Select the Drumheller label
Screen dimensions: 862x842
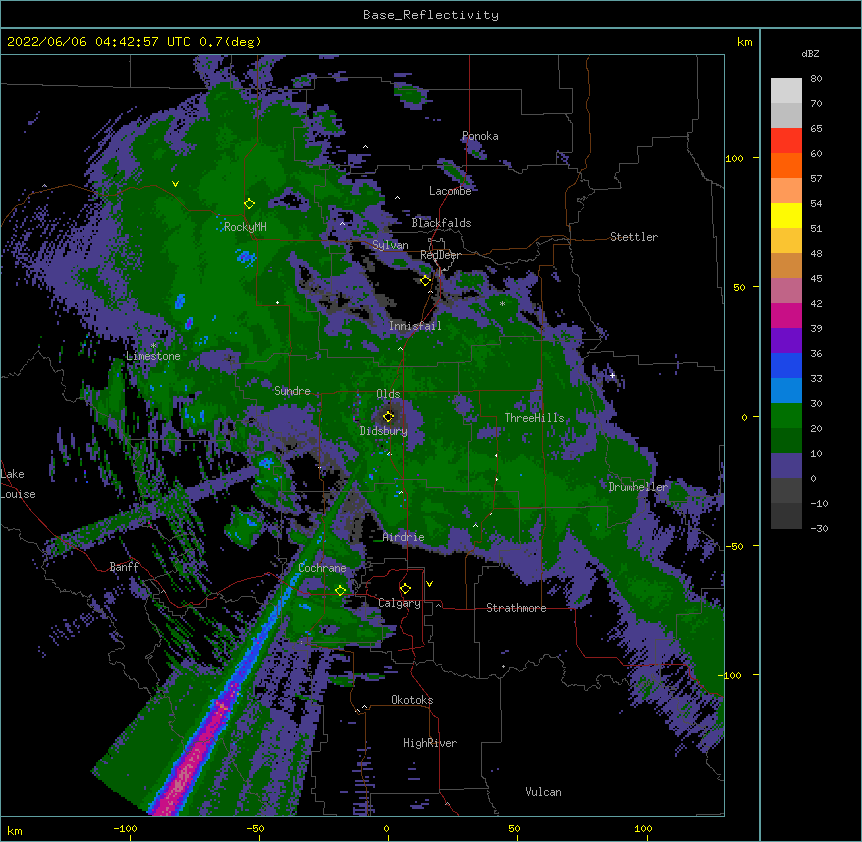(638, 487)
